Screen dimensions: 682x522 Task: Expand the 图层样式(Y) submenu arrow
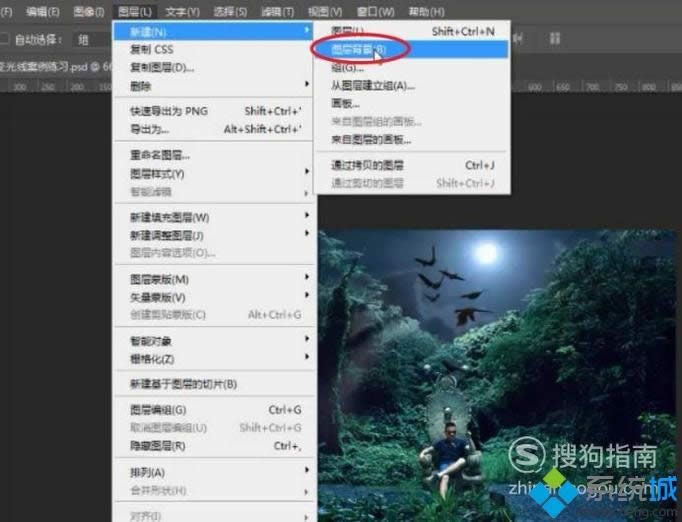(x=307, y=171)
